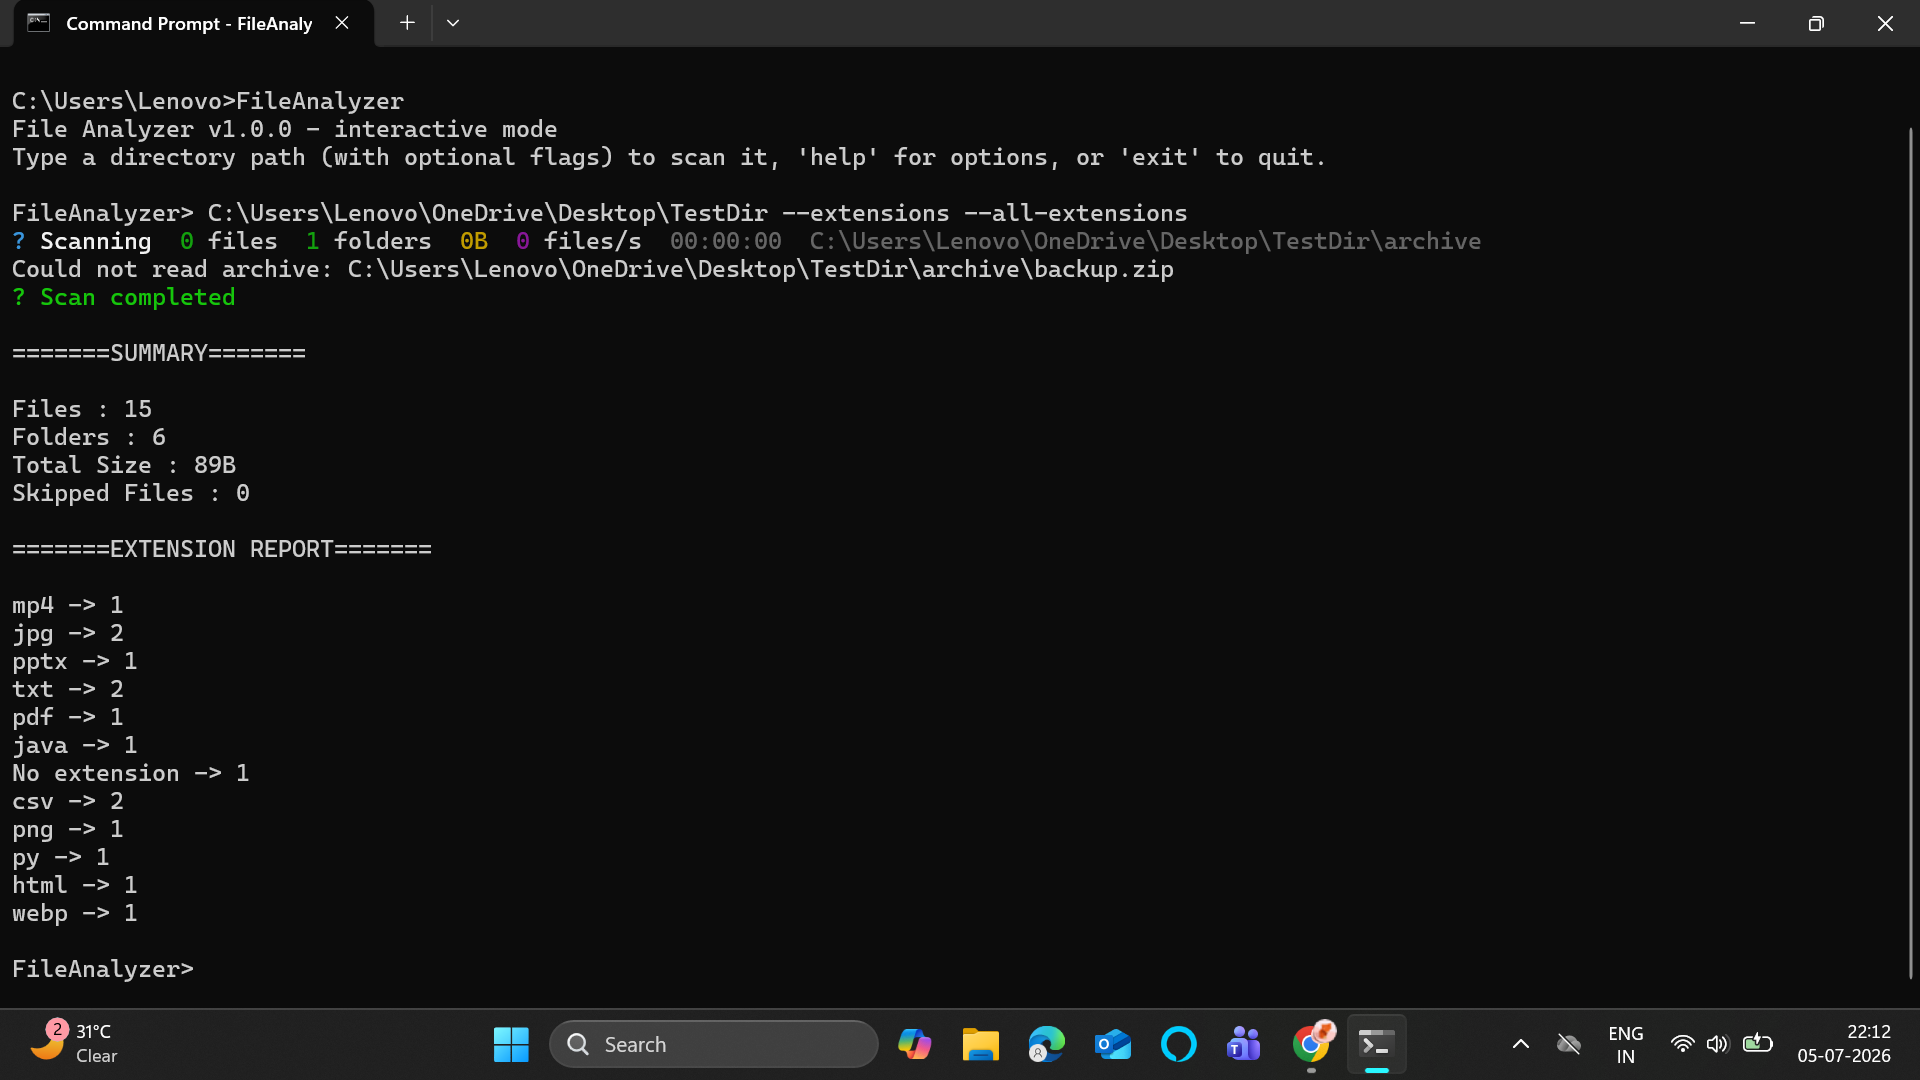Launch Microsoft Edge from the taskbar

[1046, 1044]
